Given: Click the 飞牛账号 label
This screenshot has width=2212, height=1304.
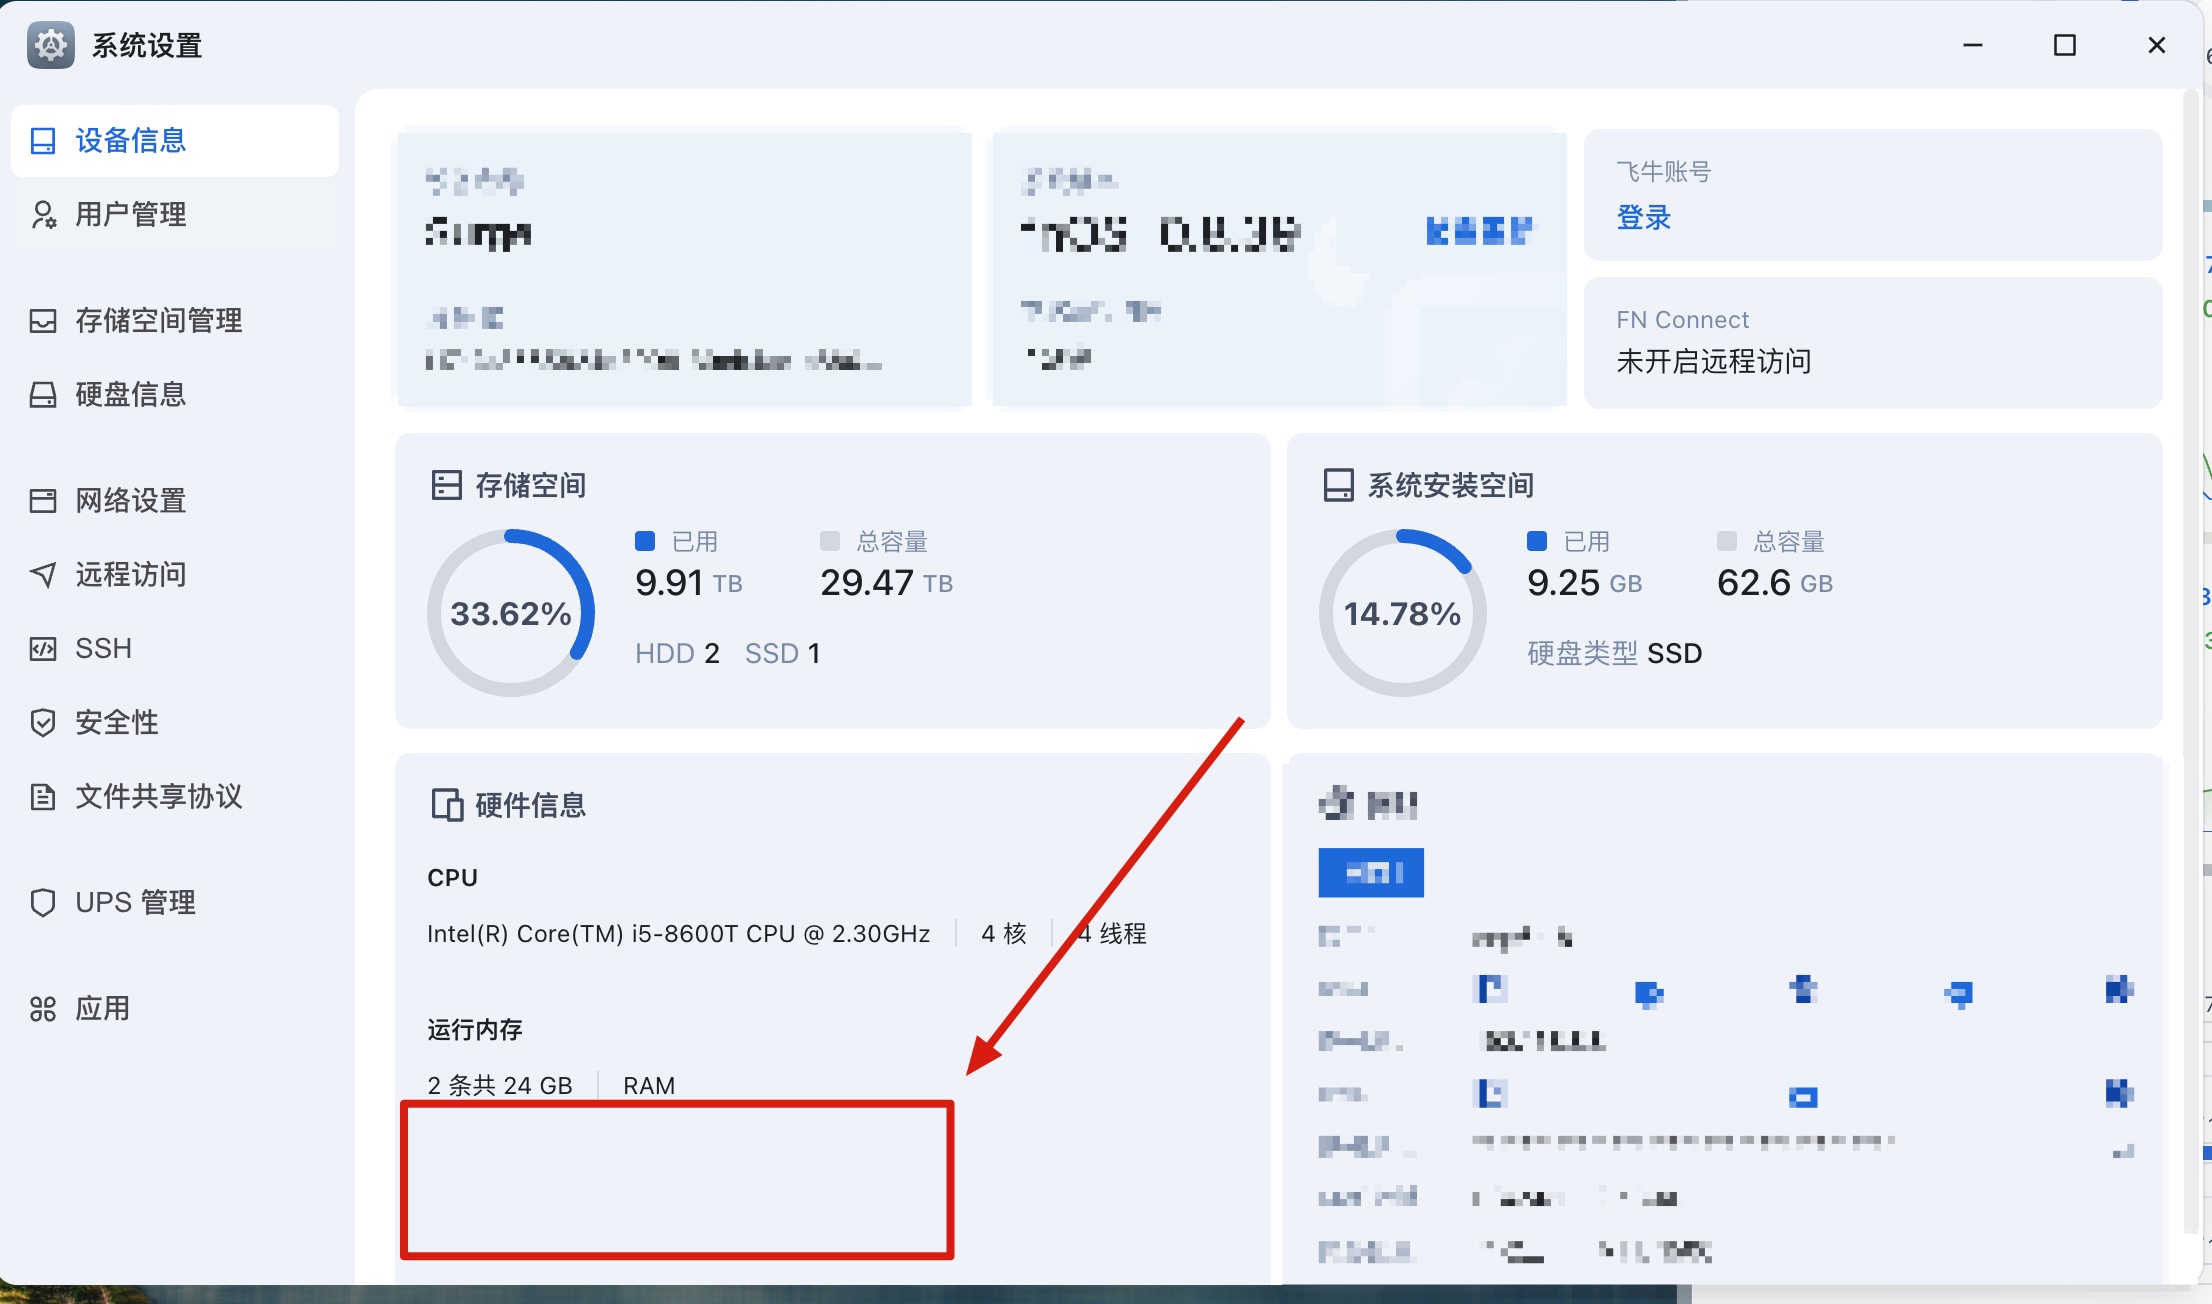Looking at the screenshot, I should [x=1664, y=172].
